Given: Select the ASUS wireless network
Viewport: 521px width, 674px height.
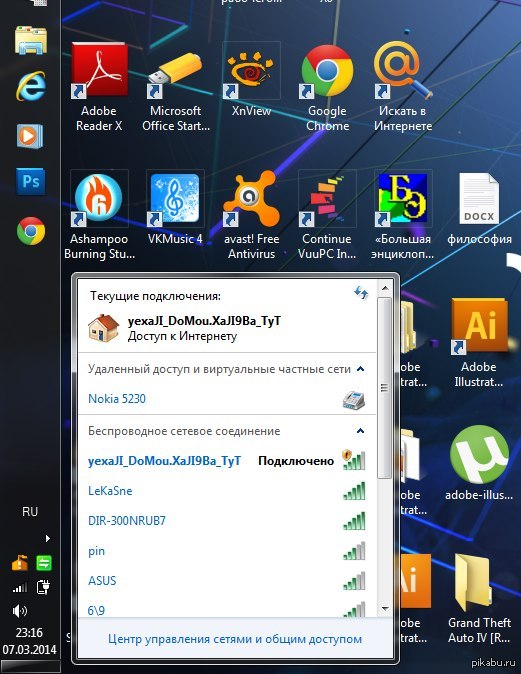Looking at the screenshot, I should coord(227,581).
